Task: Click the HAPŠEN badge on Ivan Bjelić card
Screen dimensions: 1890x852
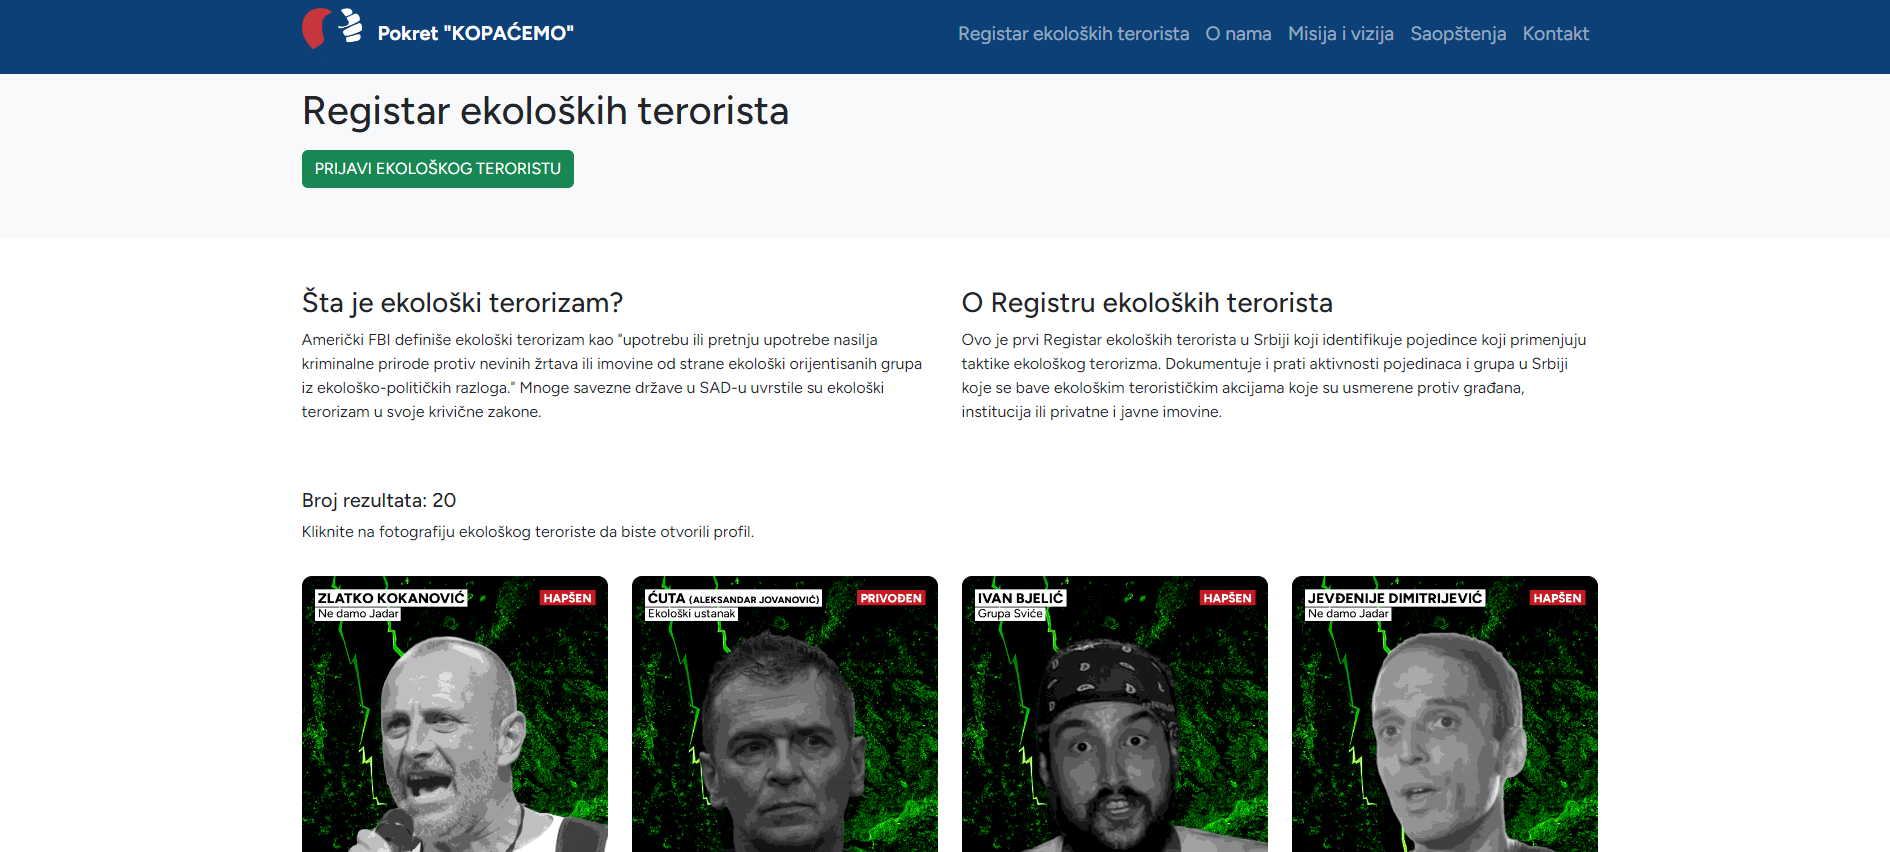Action: tap(1227, 598)
